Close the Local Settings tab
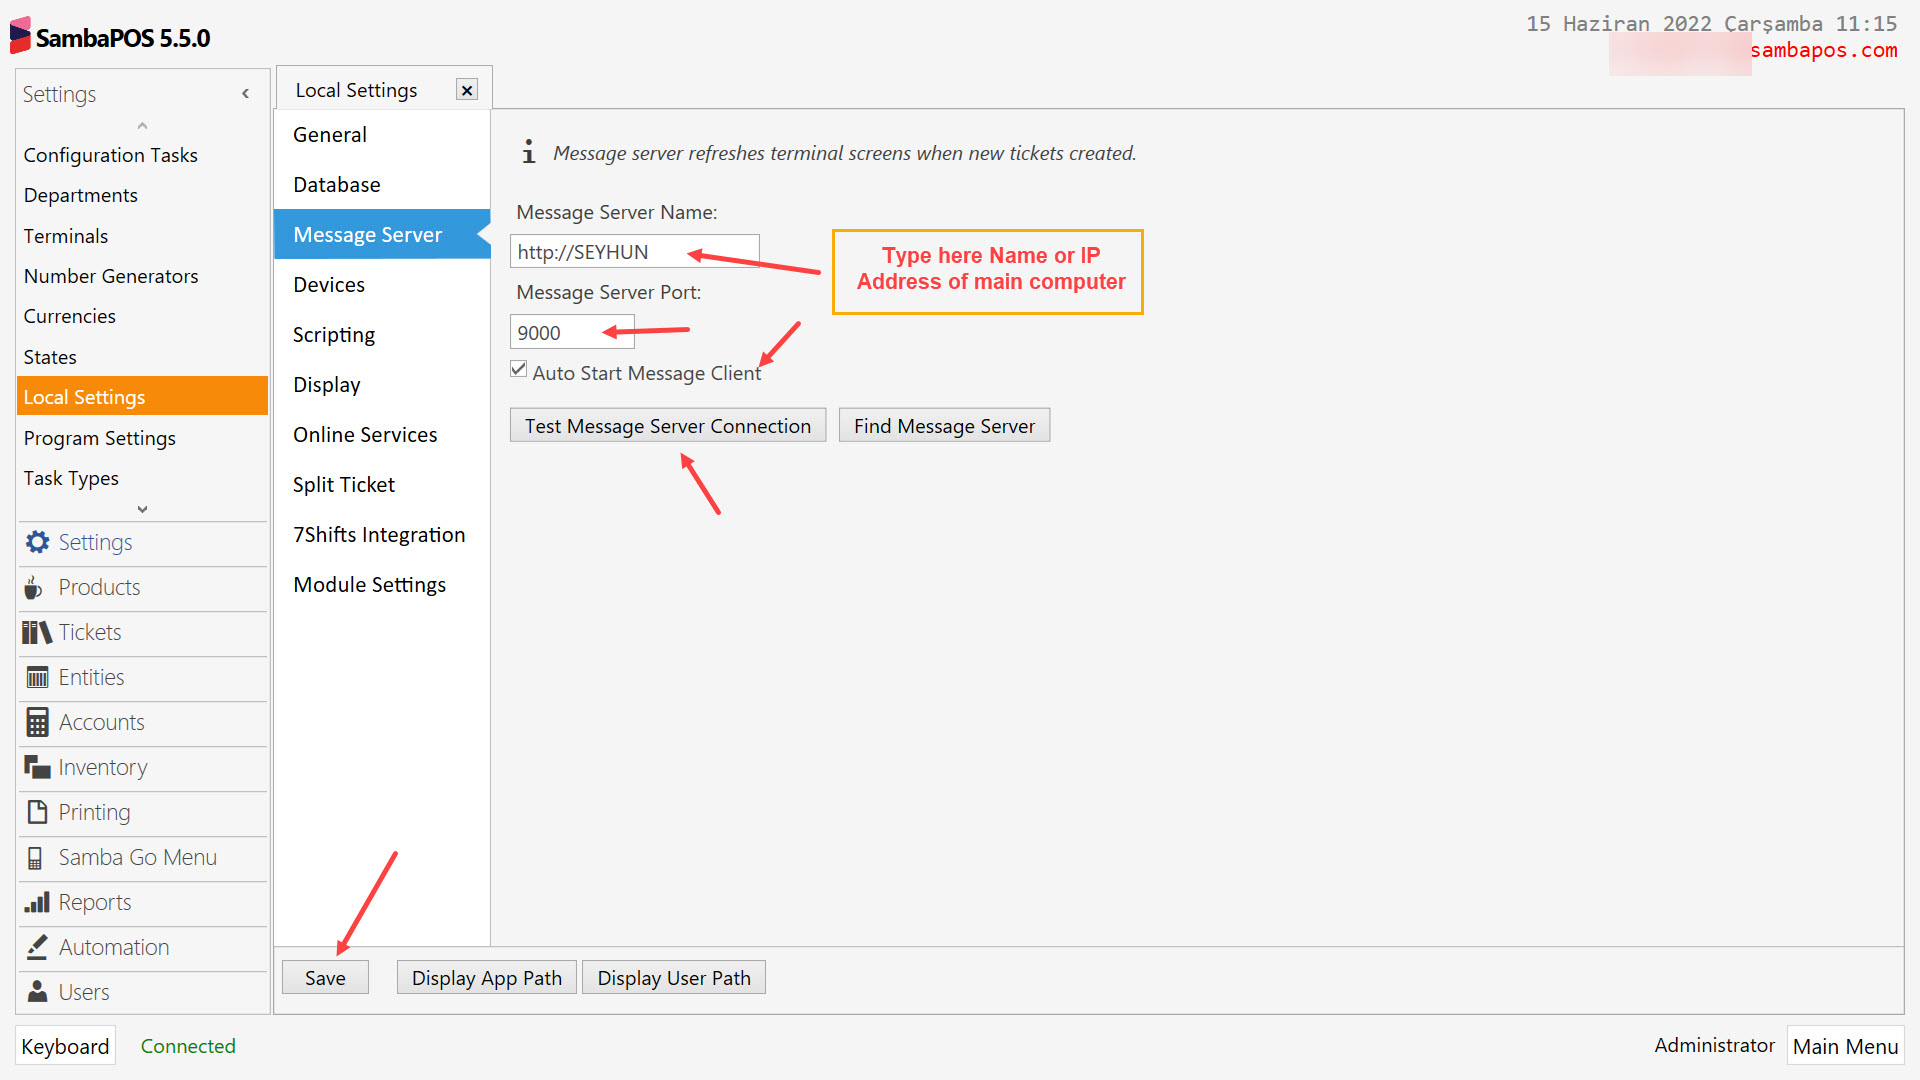 [466, 90]
